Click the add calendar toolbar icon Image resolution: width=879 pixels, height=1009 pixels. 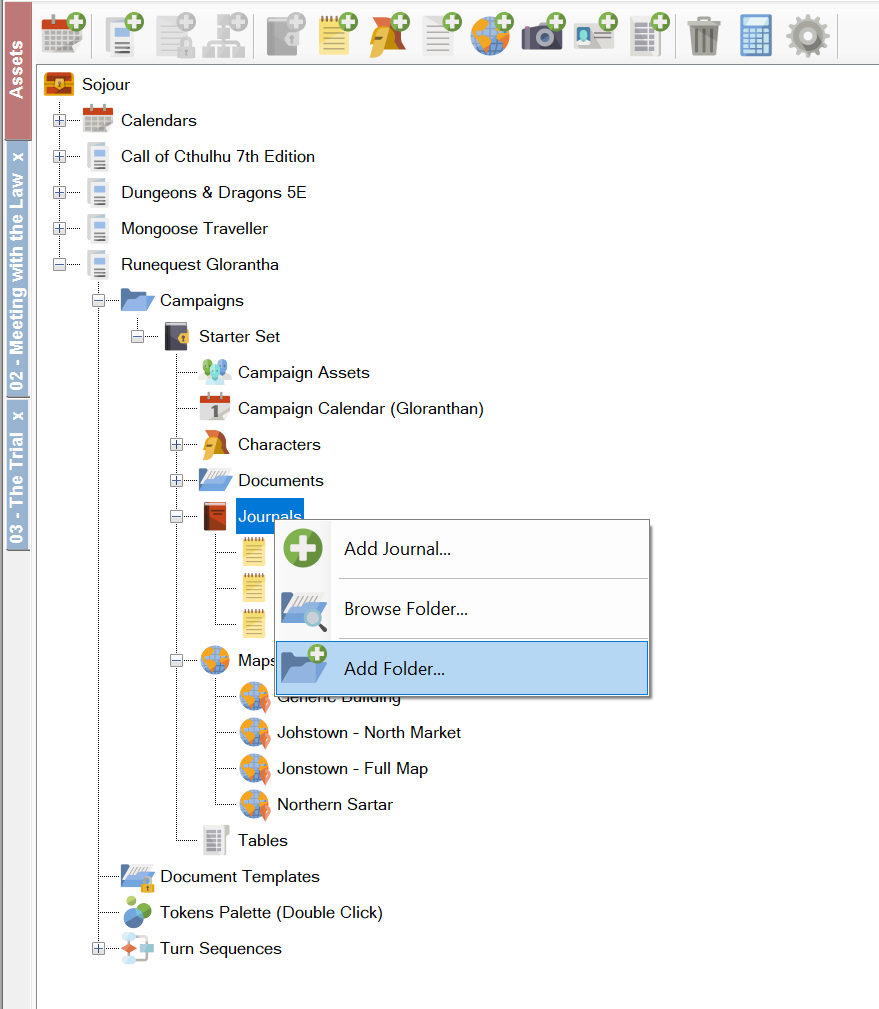pos(62,35)
